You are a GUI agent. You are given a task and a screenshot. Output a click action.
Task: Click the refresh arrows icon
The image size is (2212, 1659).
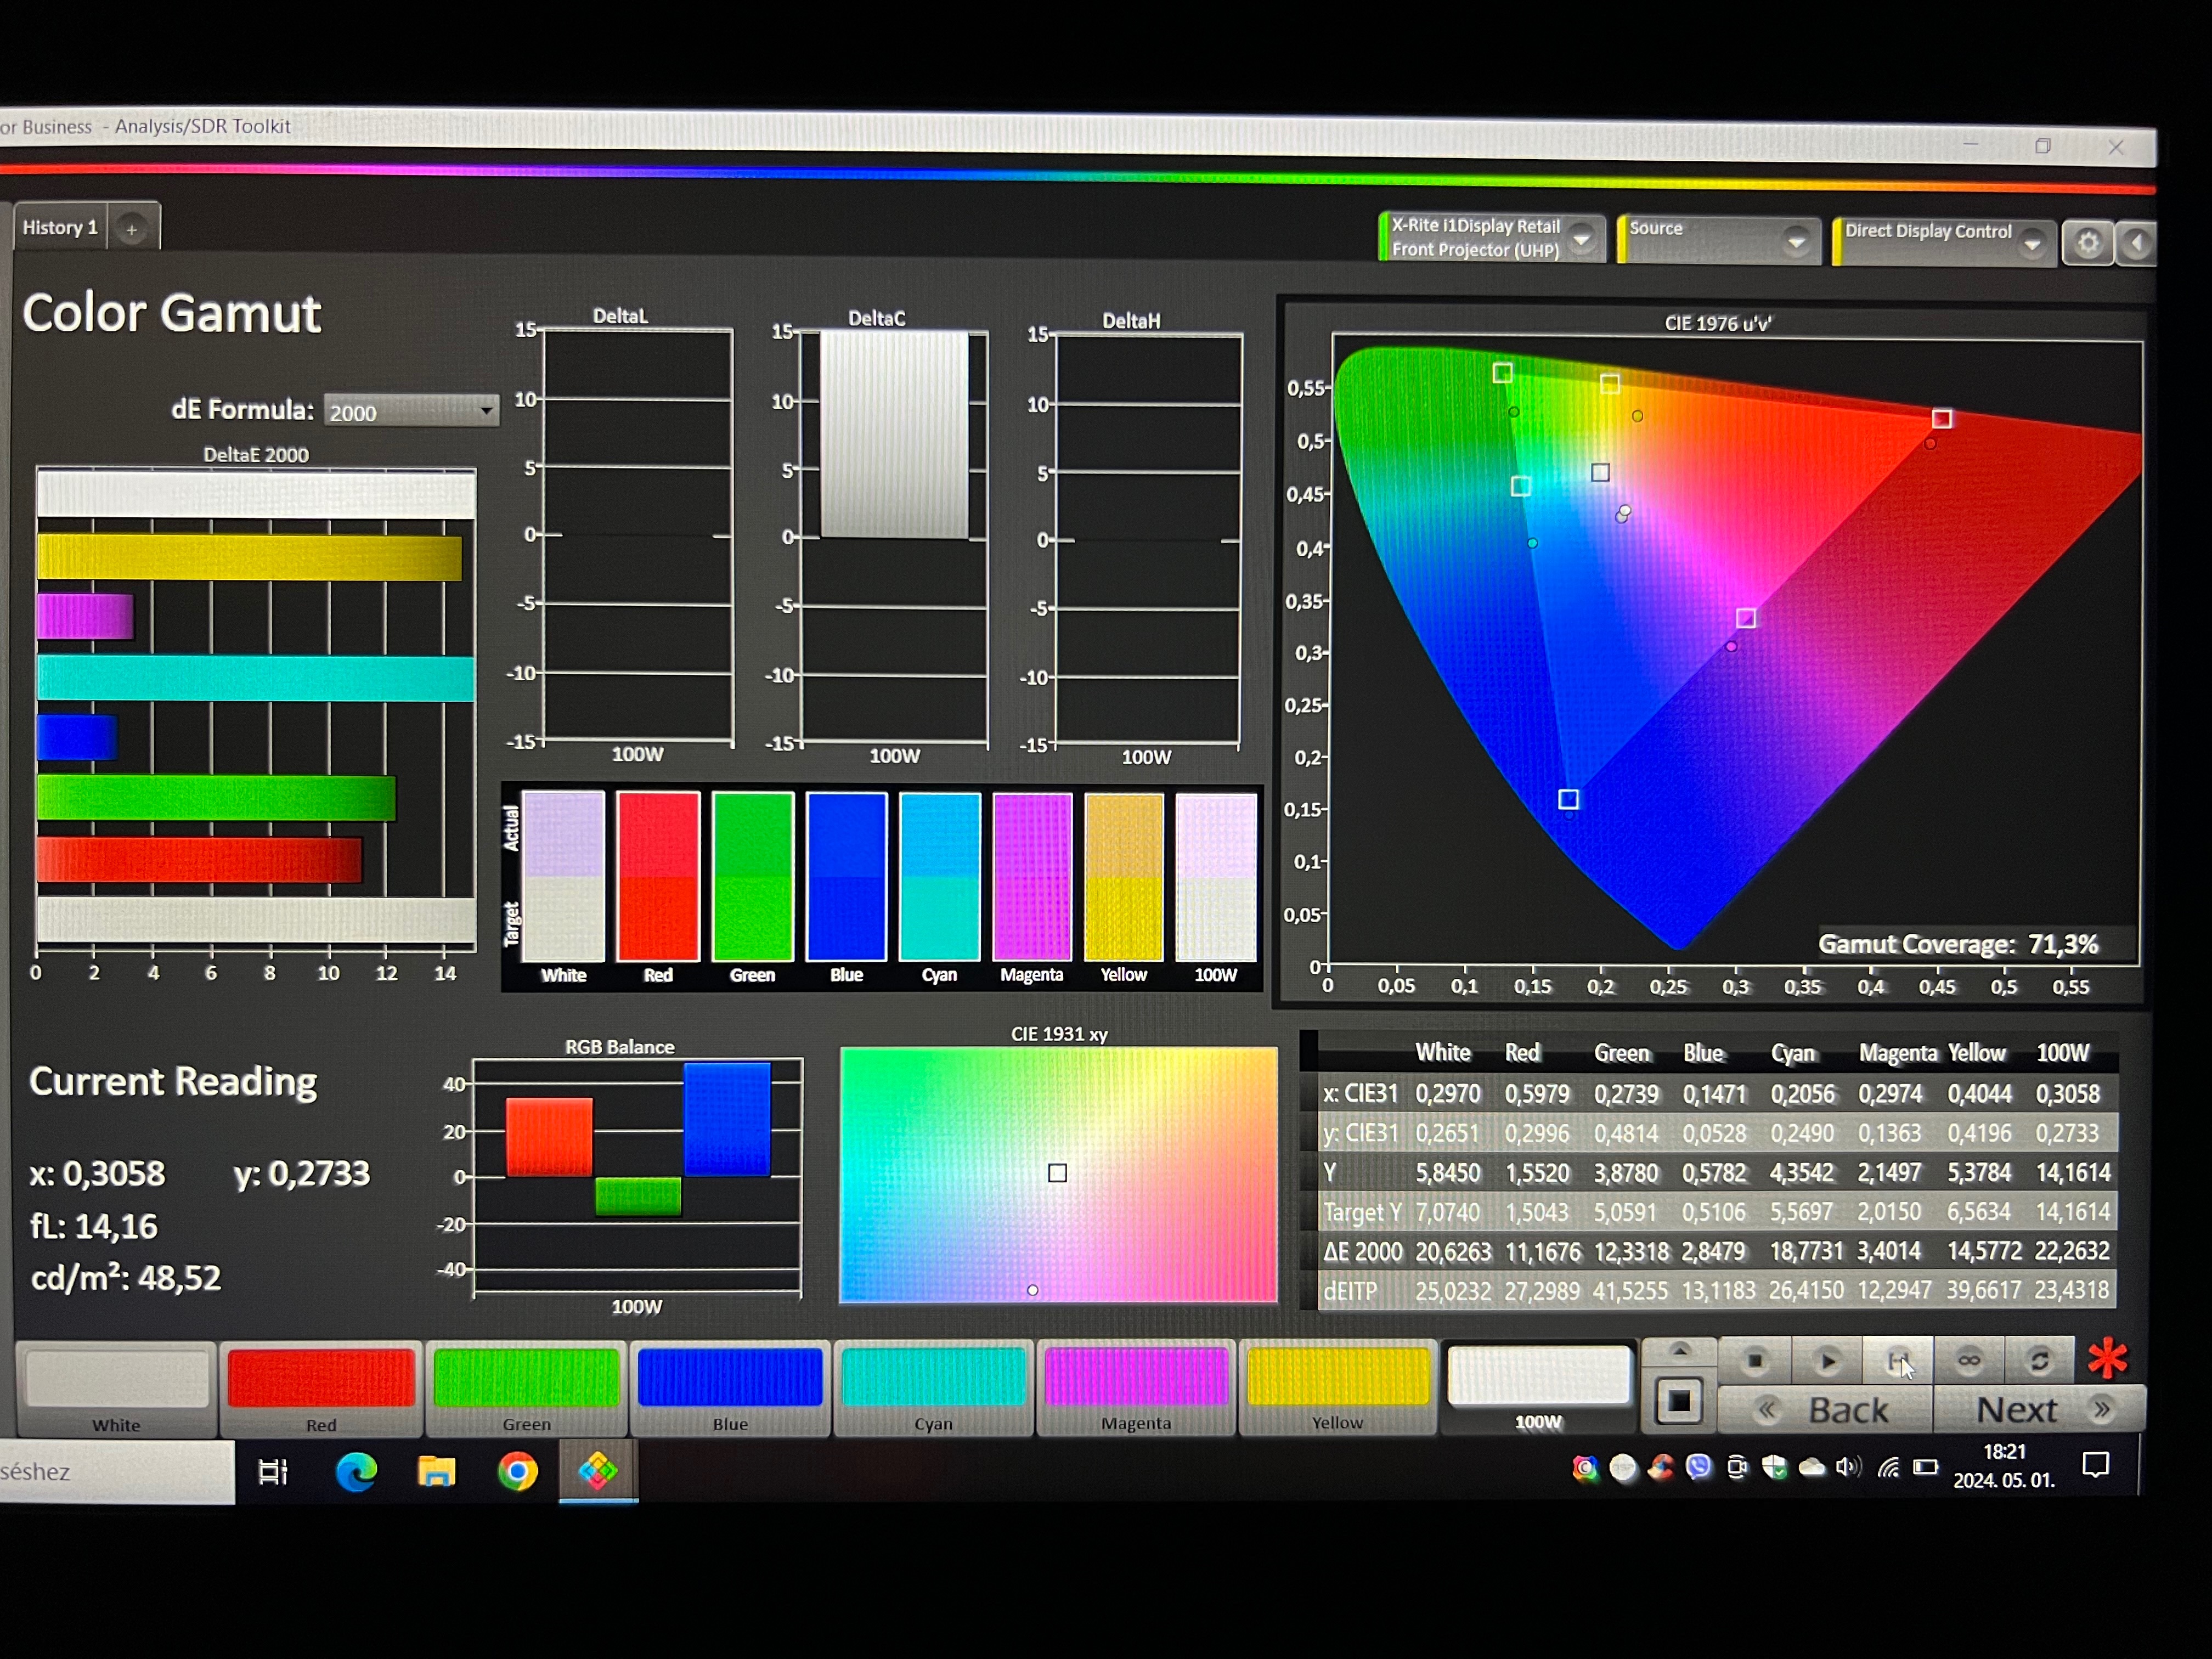(x=2039, y=1361)
